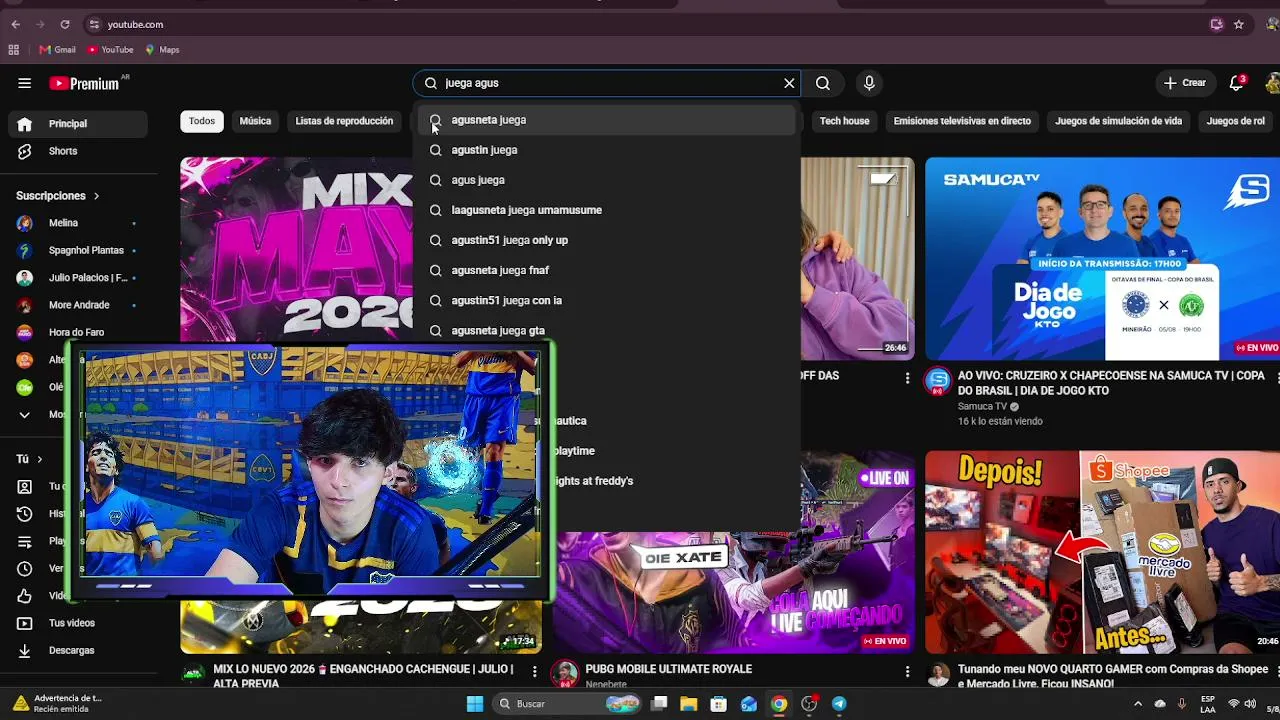
Task: Select the Todos filter chip
Action: coord(202,121)
